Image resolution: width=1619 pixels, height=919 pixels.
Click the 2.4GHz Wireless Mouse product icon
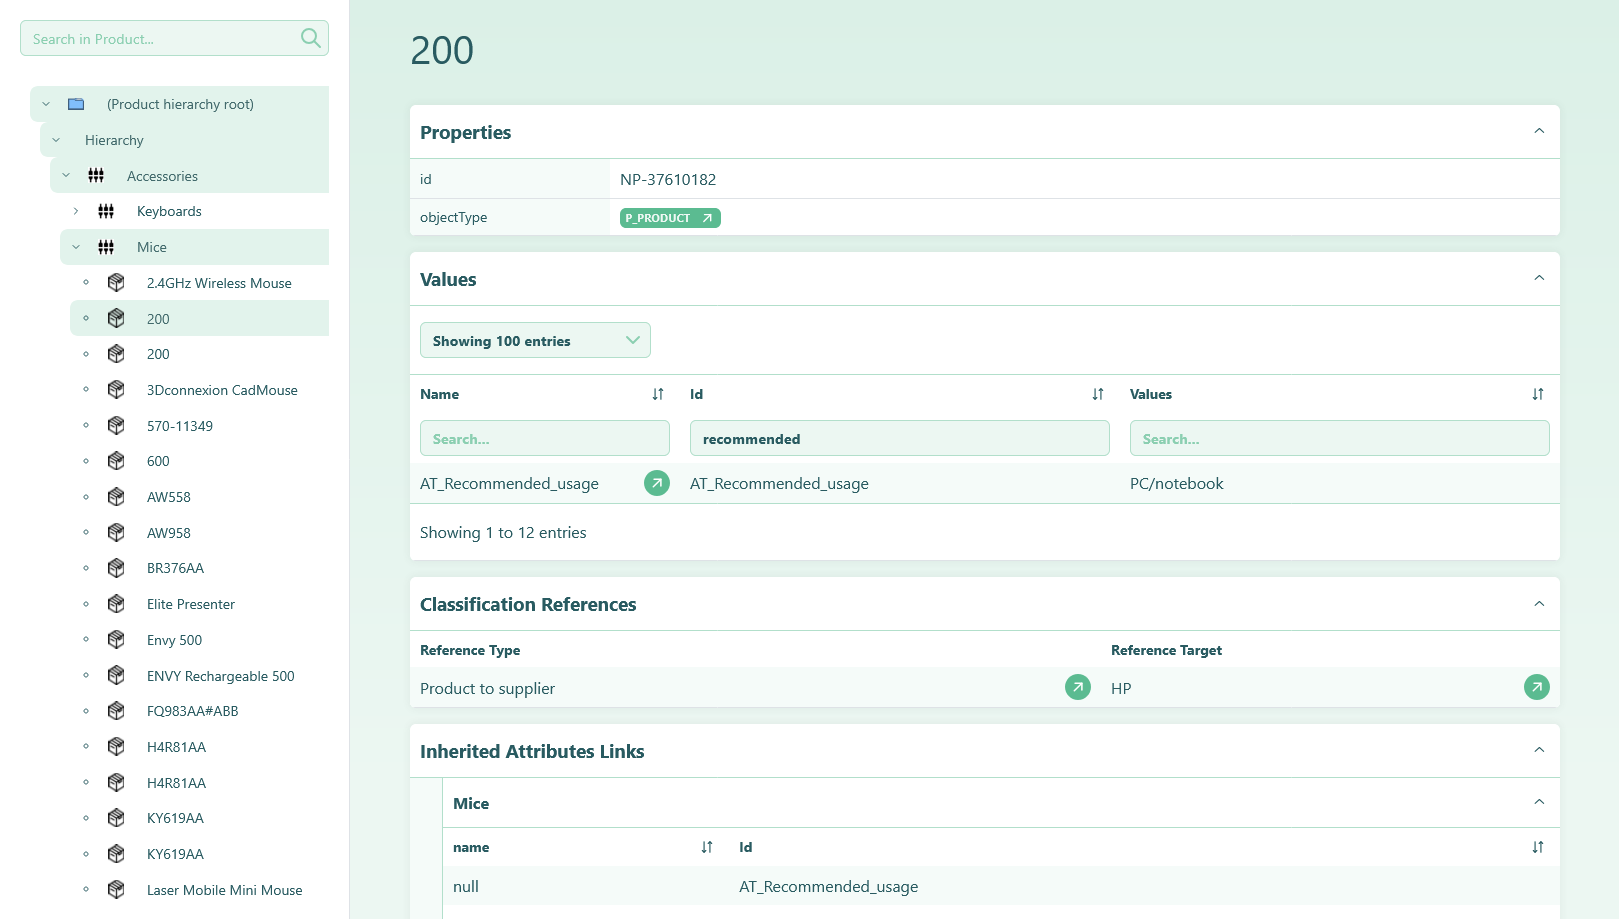[x=116, y=283]
